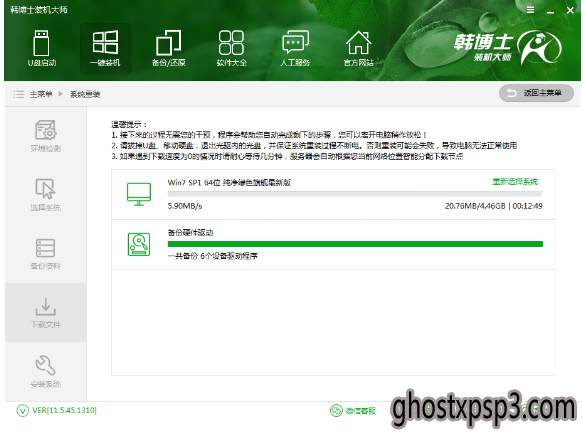
Task: Click 微信客服 text link
Action: [x=361, y=411]
